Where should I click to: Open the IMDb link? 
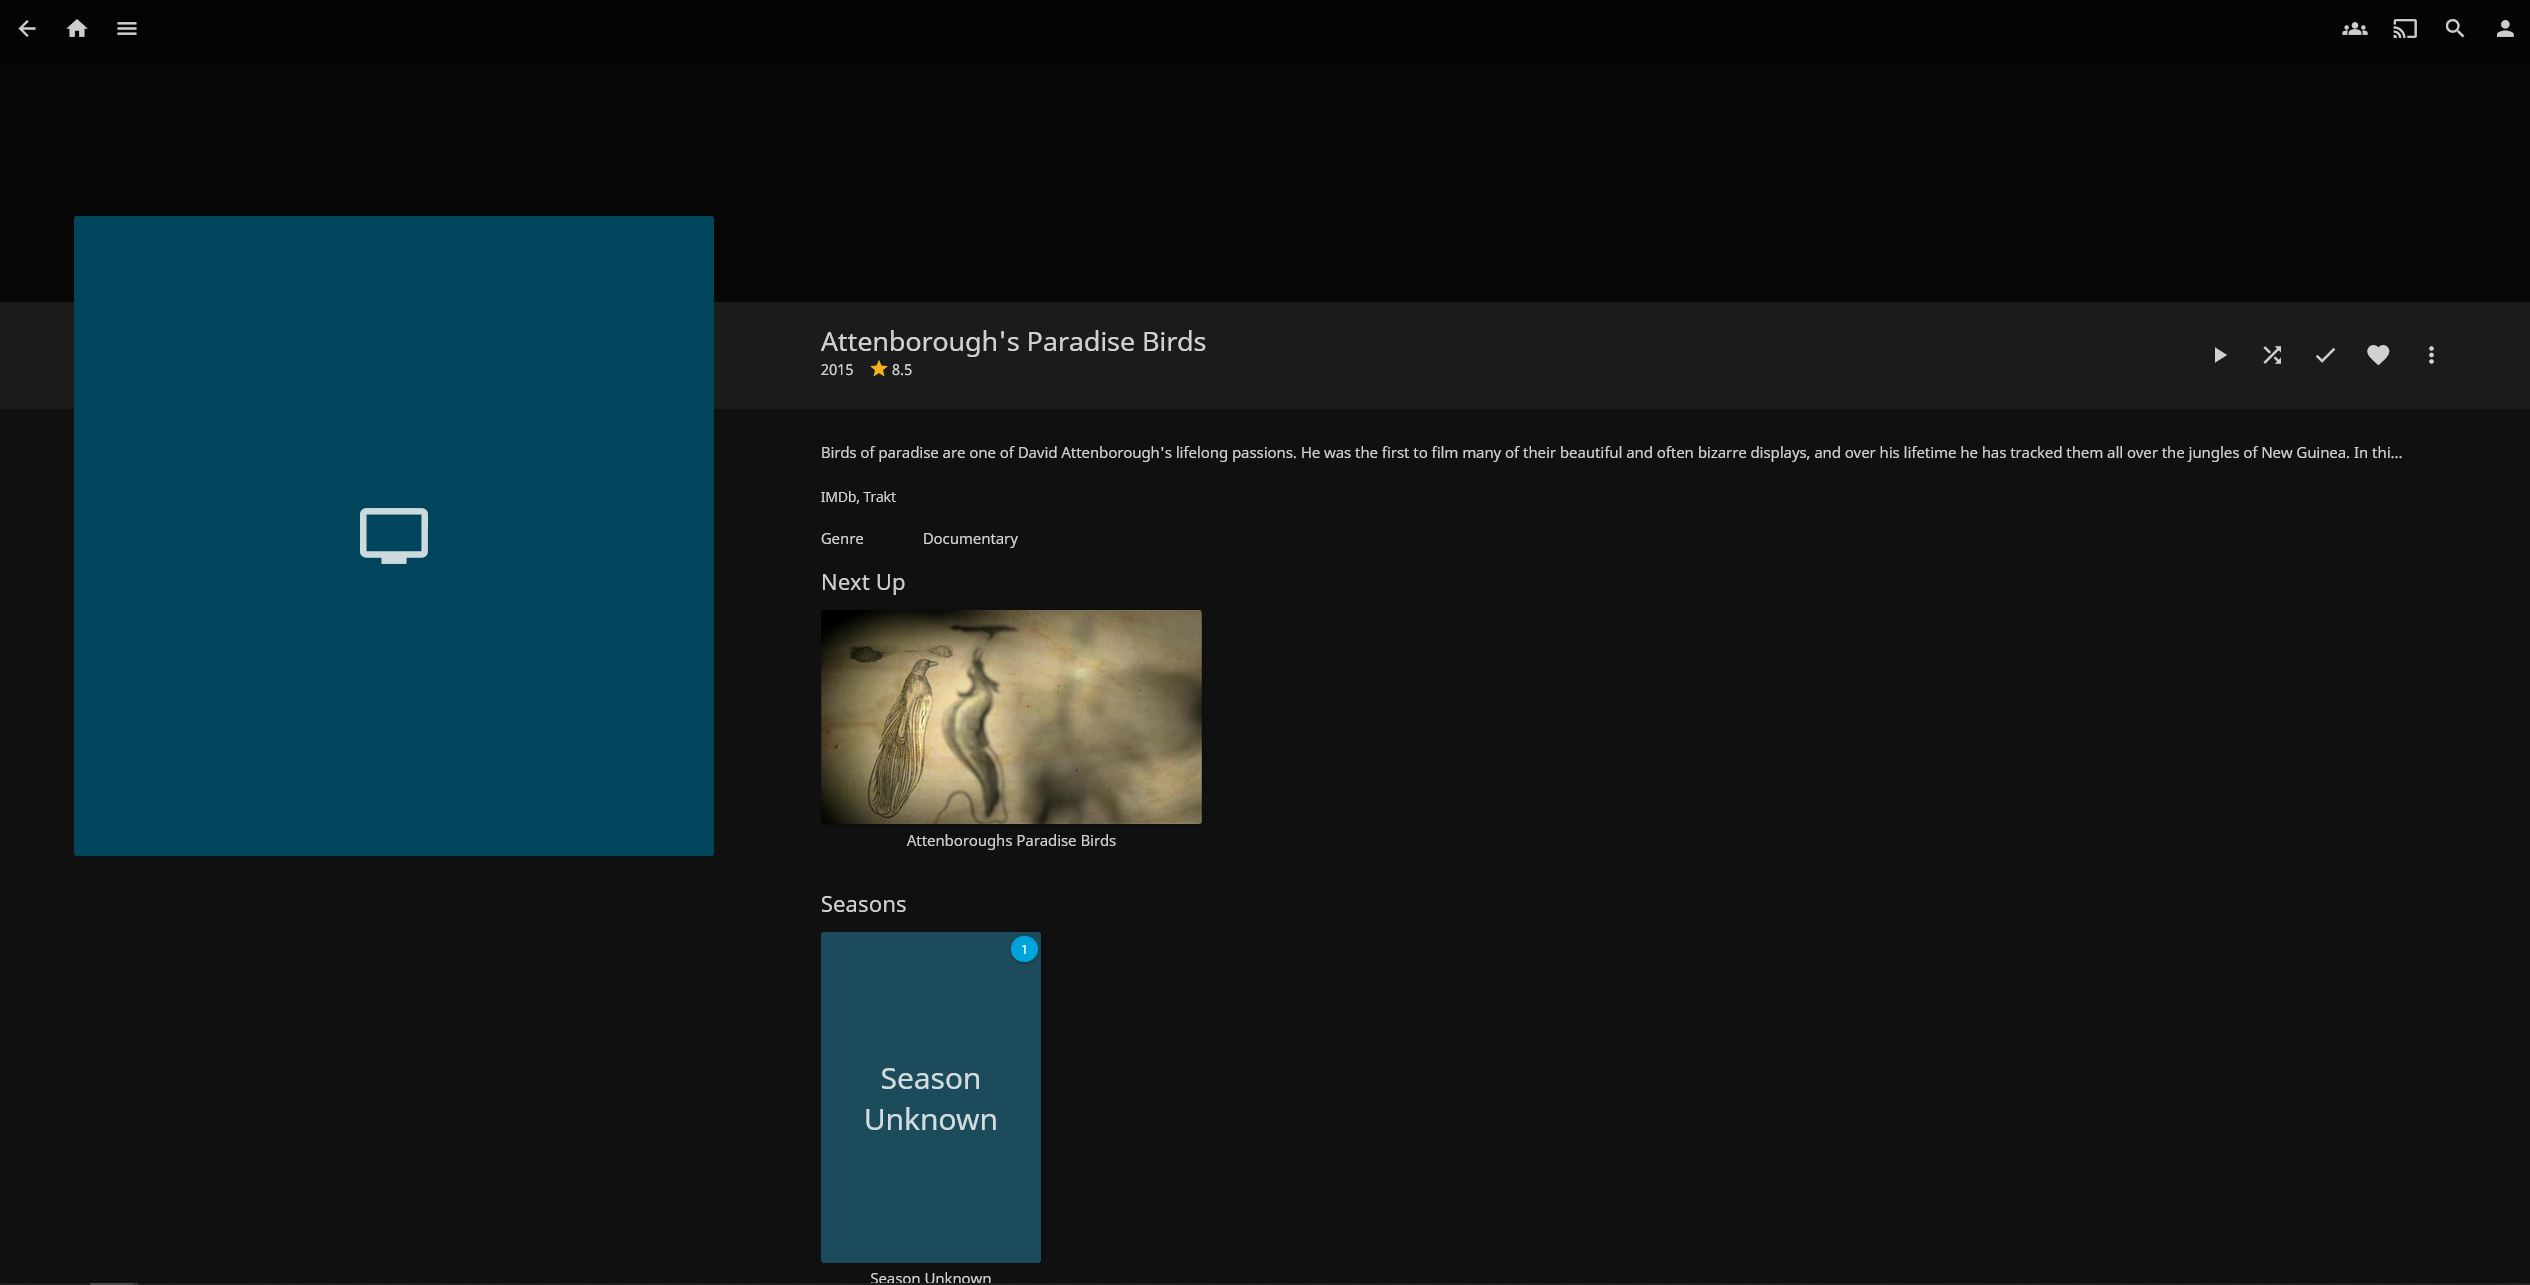[838, 497]
